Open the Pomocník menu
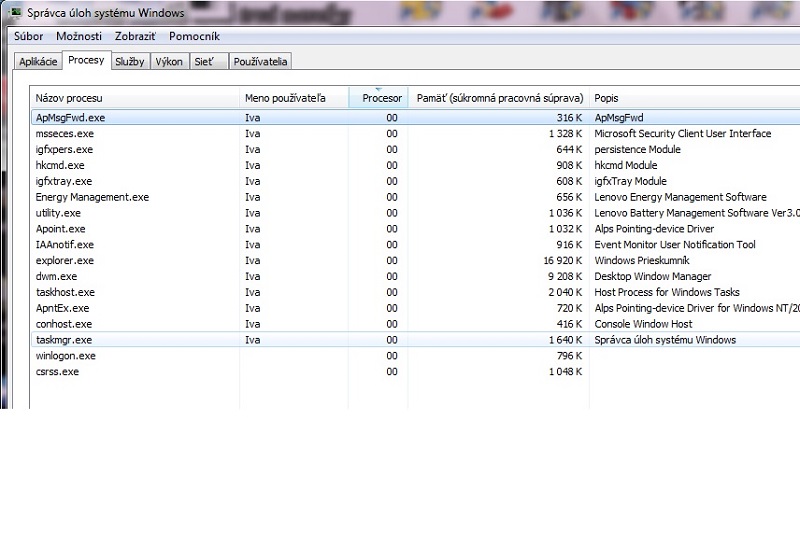Image resolution: width=800 pixels, height=560 pixels. click(194, 37)
